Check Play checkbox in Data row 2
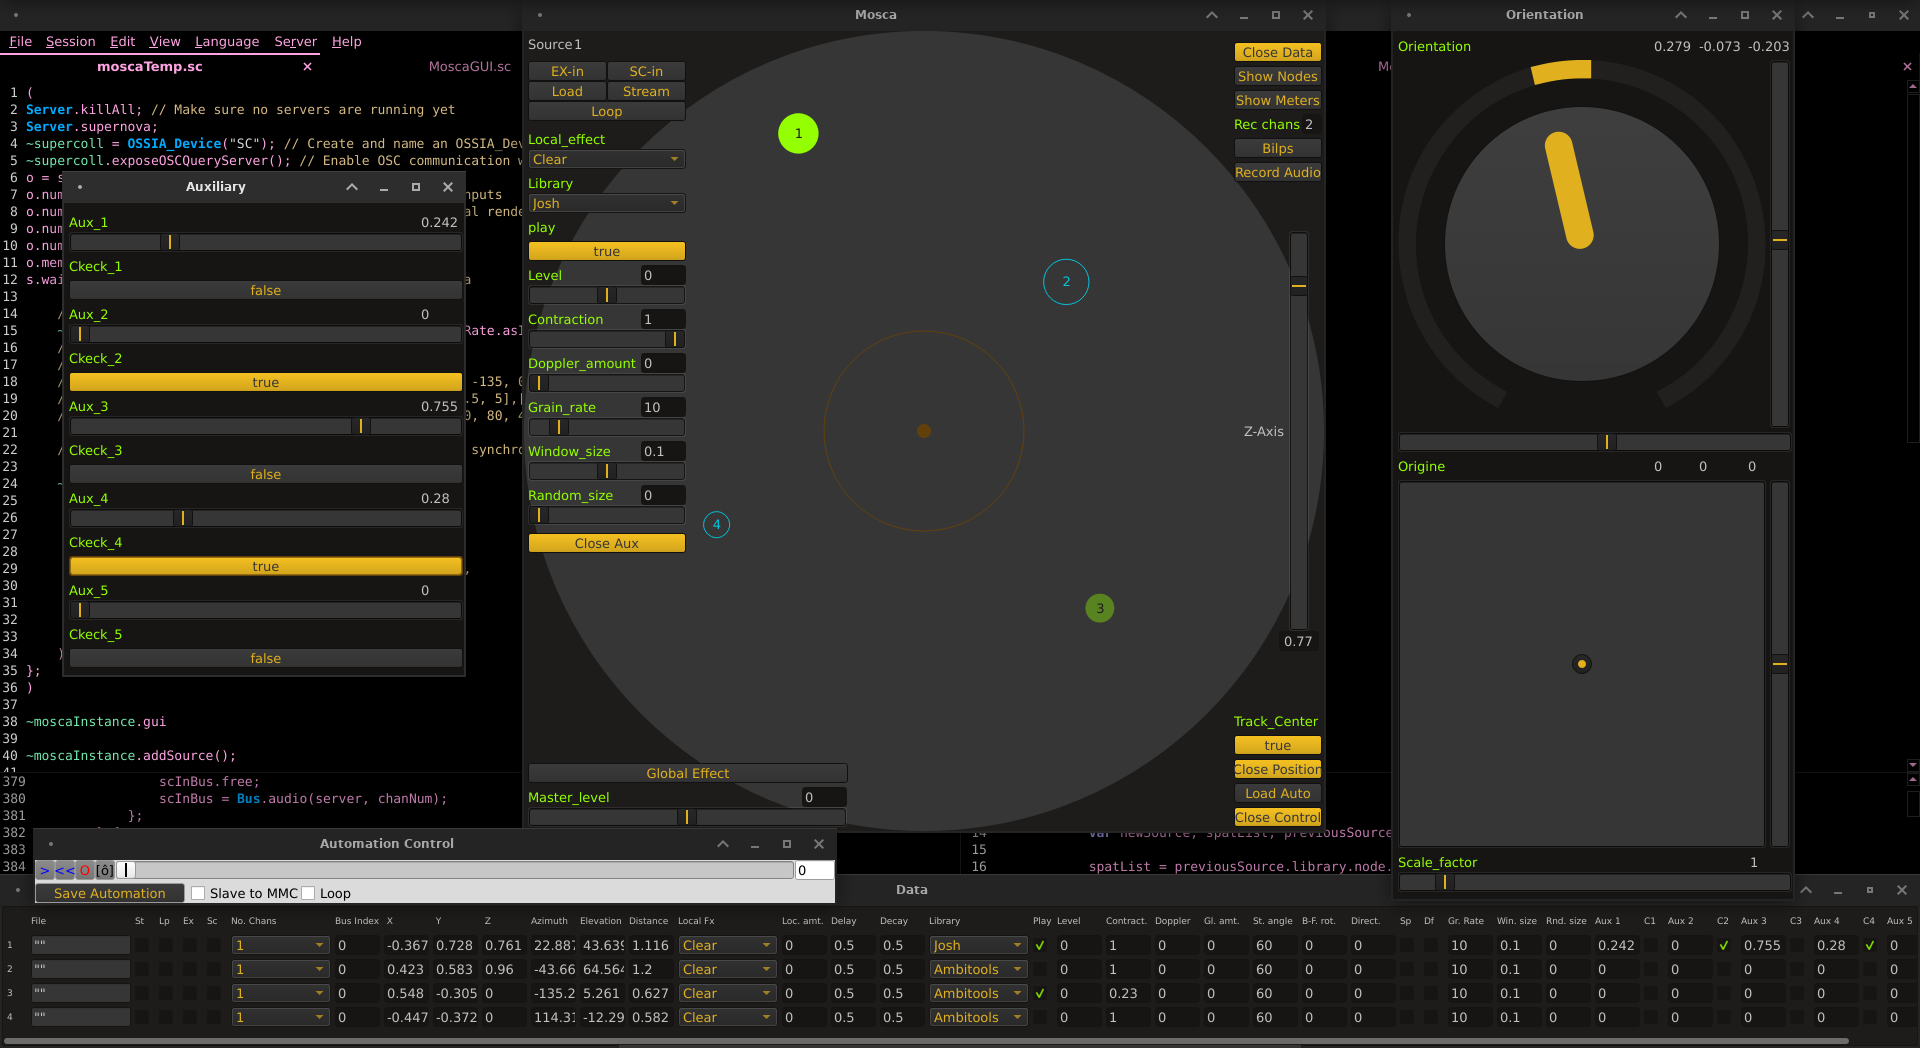This screenshot has width=1920, height=1048. point(1040,969)
